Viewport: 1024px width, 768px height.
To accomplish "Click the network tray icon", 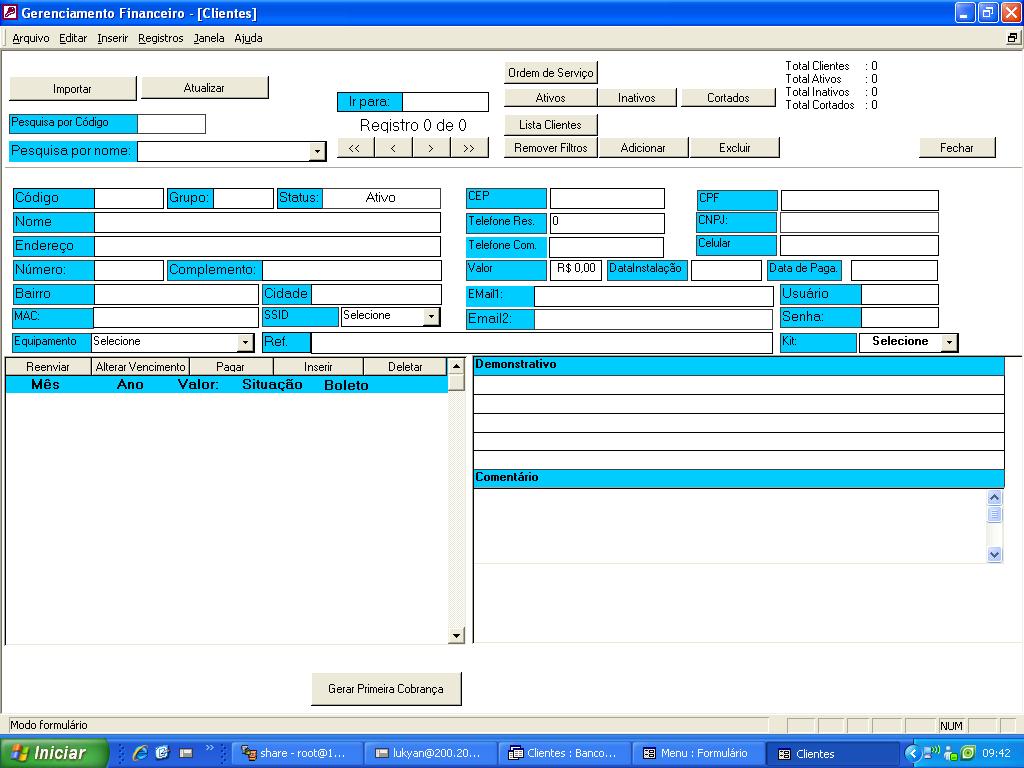I will tap(932, 753).
